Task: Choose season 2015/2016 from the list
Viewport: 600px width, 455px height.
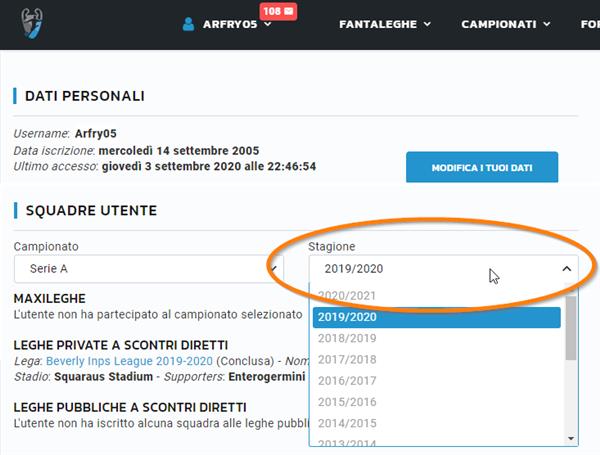Action: coord(348,401)
